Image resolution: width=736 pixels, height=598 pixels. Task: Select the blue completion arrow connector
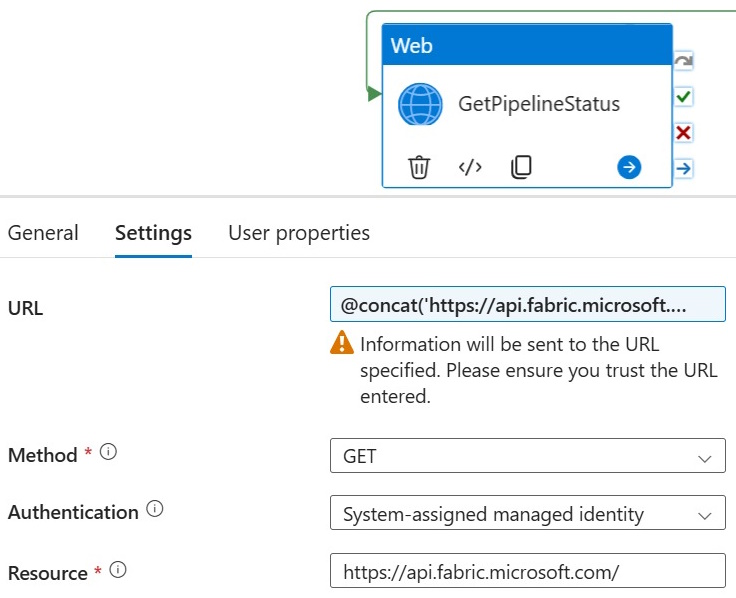click(684, 168)
